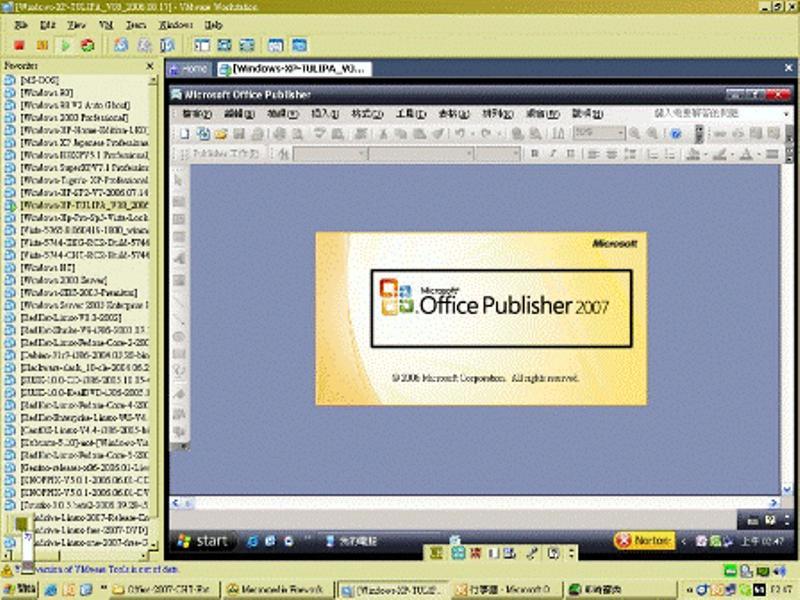The width and height of the screenshot is (800, 600).
Task: Select [Windows 2003 Server] in Favorites list
Action: pos(63,280)
